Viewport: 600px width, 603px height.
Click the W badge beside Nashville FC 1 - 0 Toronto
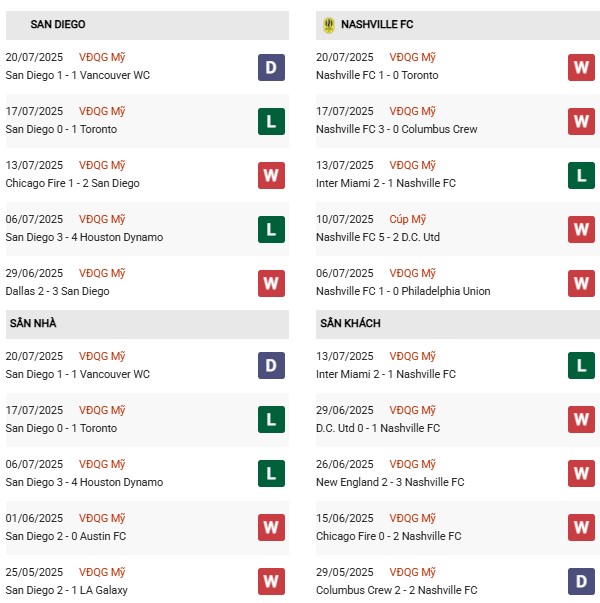[582, 68]
